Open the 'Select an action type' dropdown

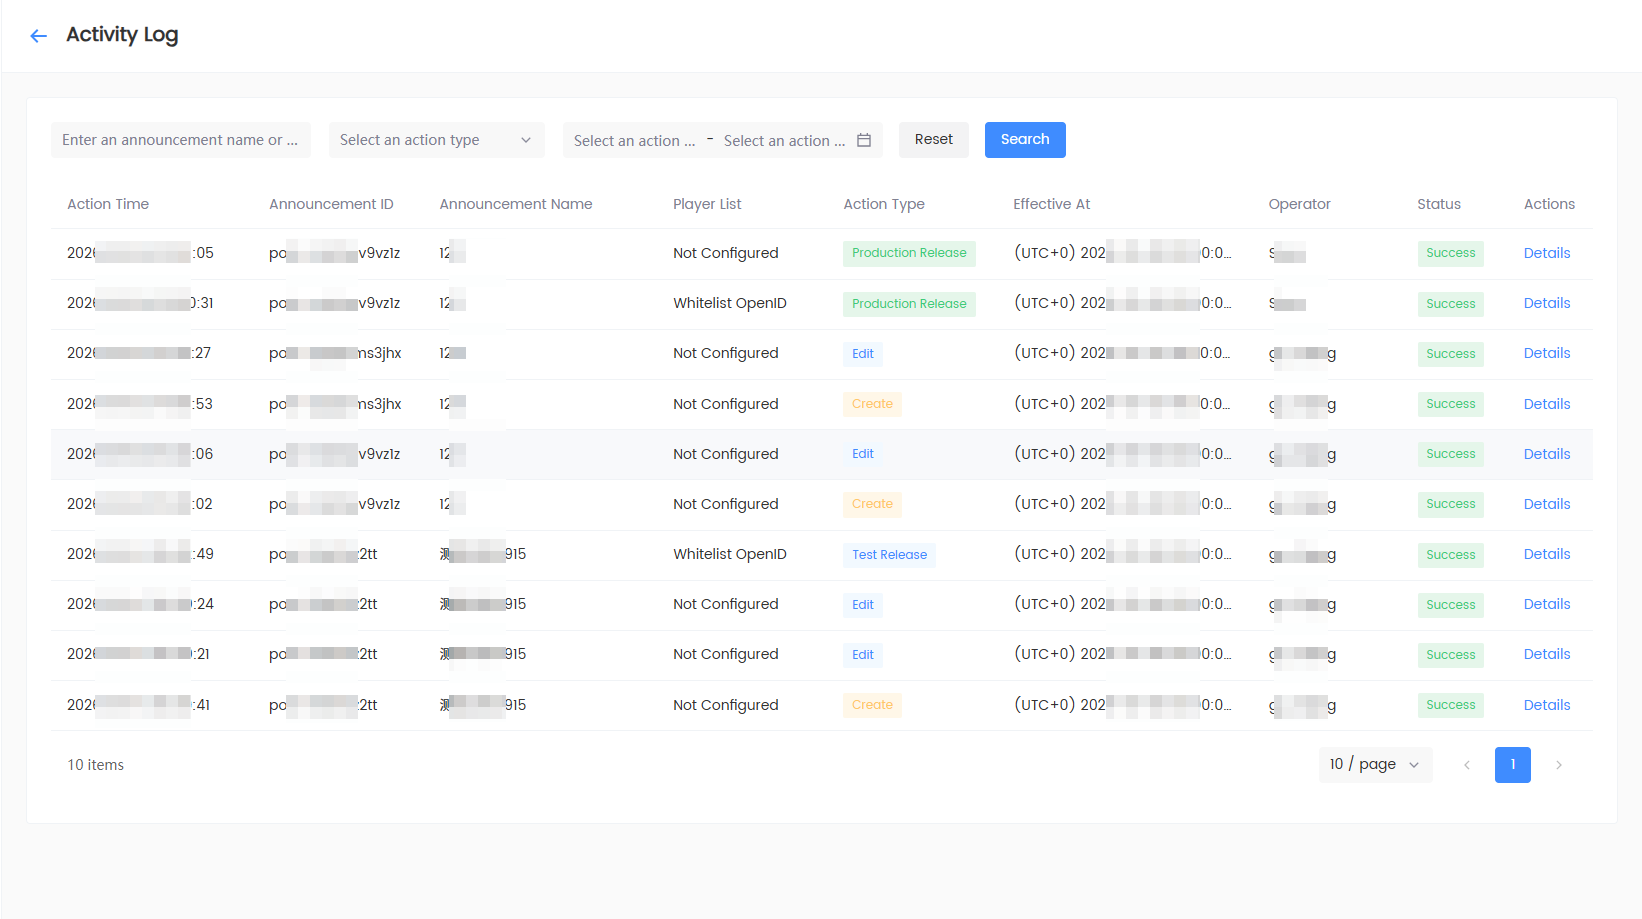[x=437, y=140]
